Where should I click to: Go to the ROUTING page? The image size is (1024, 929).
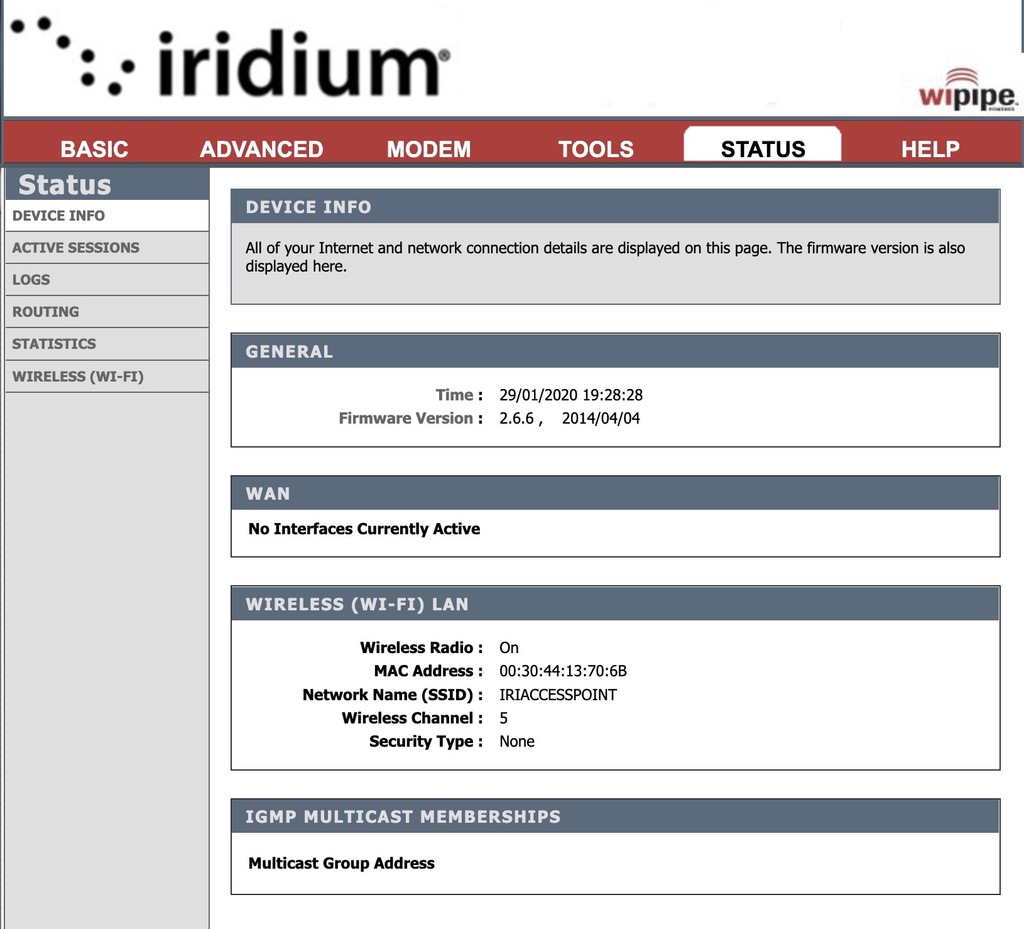pos(107,311)
